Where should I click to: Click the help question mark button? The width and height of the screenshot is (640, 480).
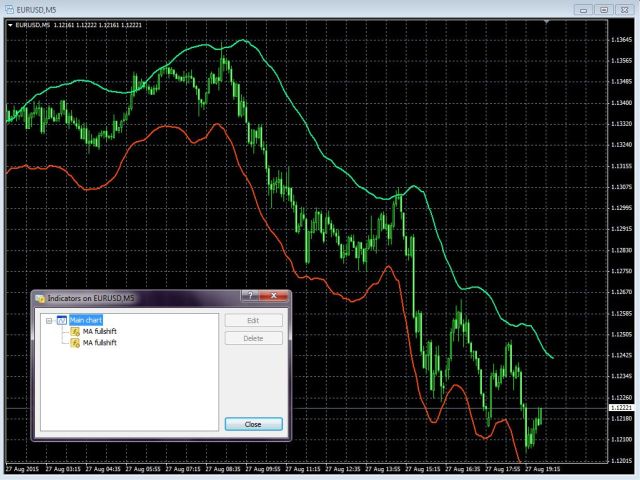250,297
